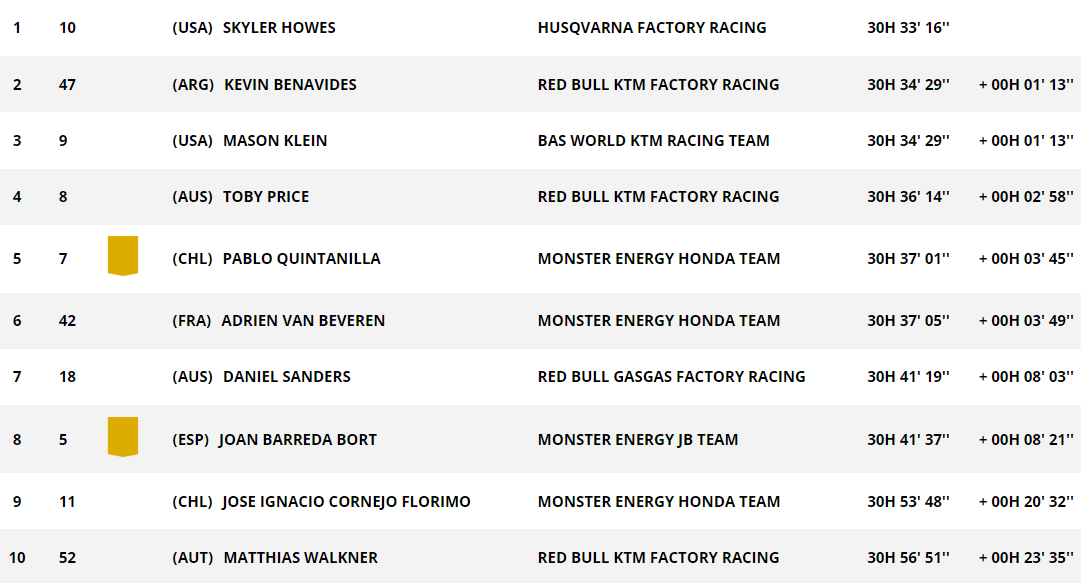Screen dimensions: 1081x583
Task: Click the (CHL) country code for Quintanilla
Action: pyautogui.click(x=192, y=258)
